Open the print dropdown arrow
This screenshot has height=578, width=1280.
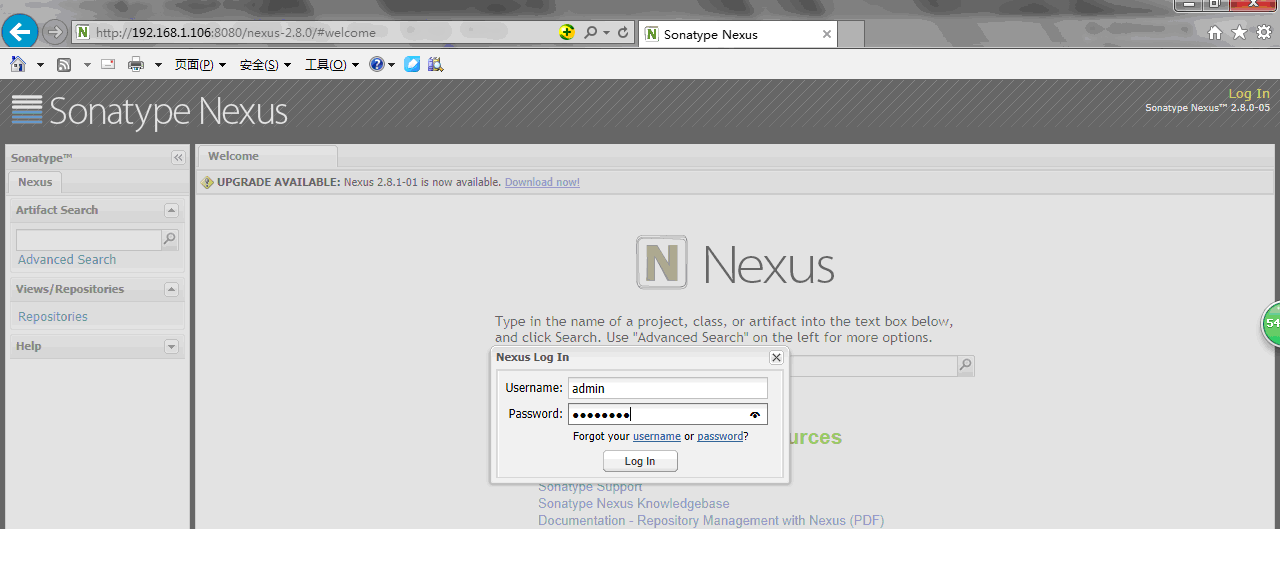click(x=158, y=65)
